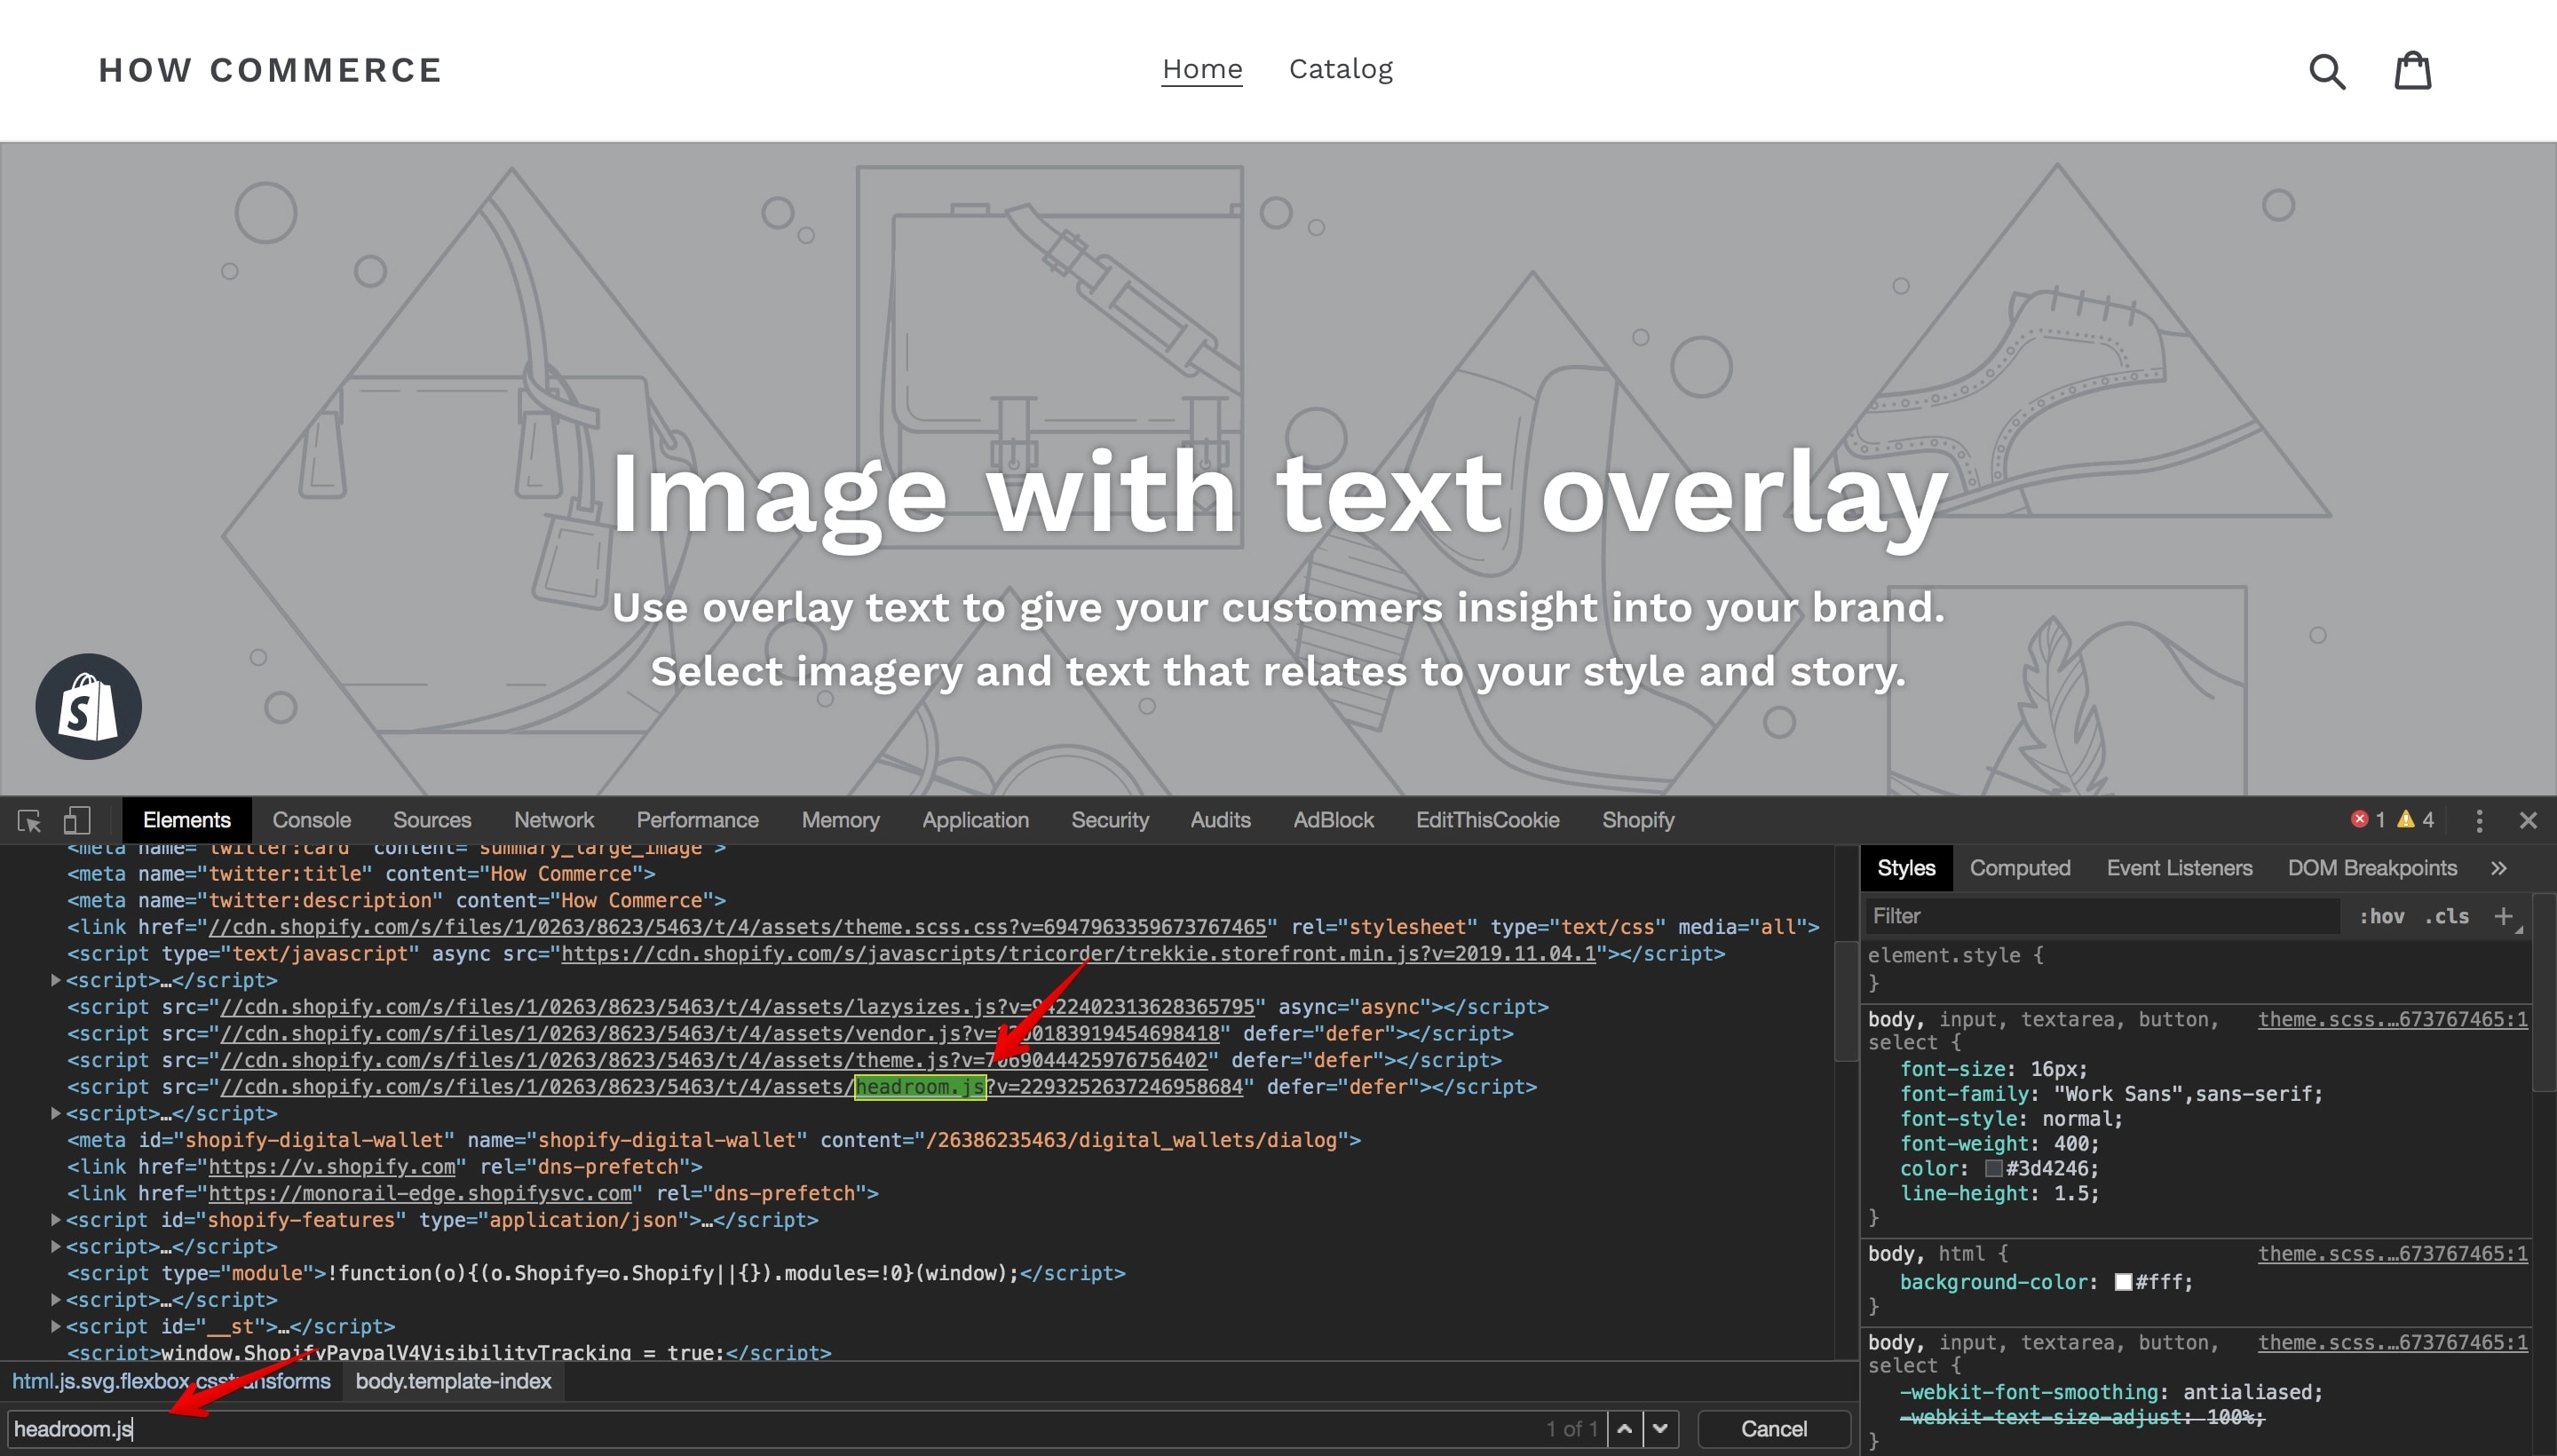The height and width of the screenshot is (1456, 2557).
Task: Open the AdBlock tab
Action: click(1333, 820)
